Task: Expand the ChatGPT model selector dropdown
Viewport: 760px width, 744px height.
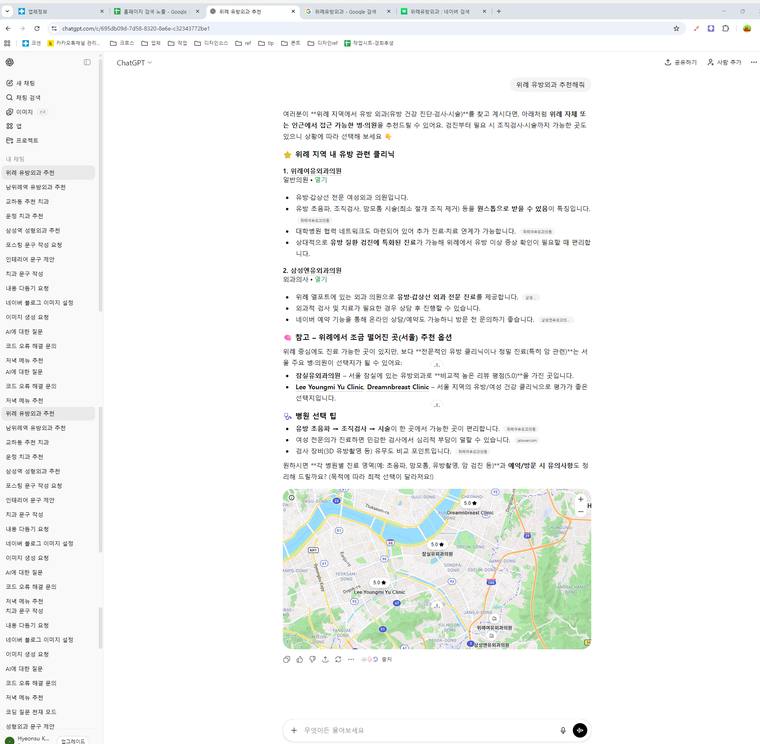Action: 134,63
